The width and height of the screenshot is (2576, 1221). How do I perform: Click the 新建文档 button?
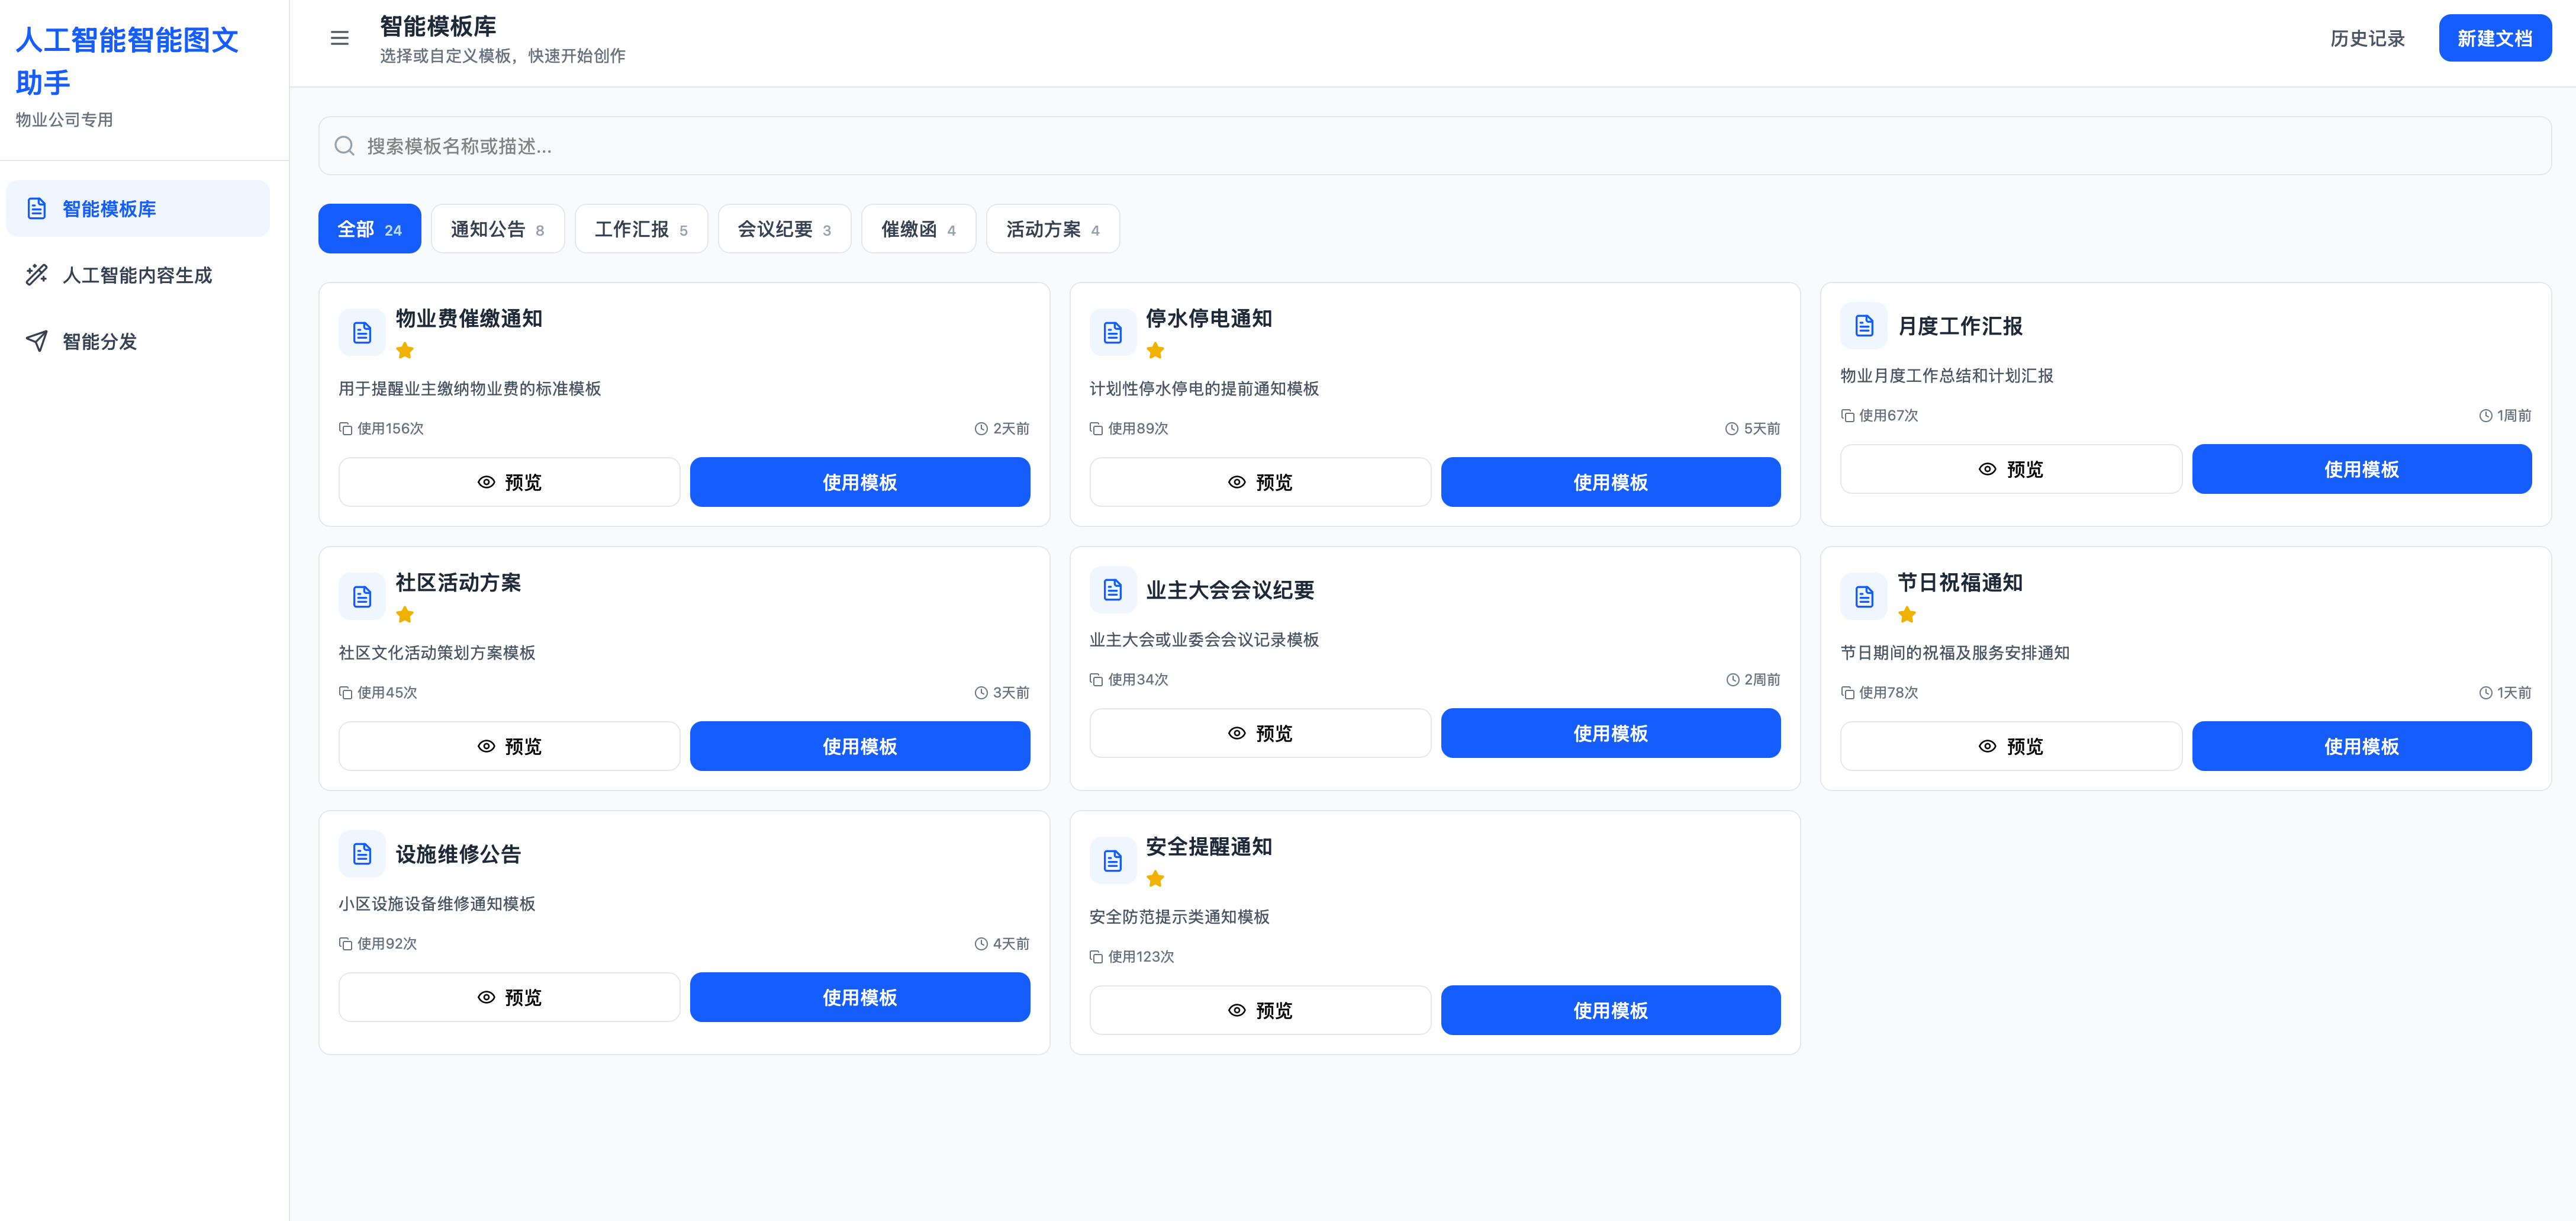click(x=2495, y=38)
